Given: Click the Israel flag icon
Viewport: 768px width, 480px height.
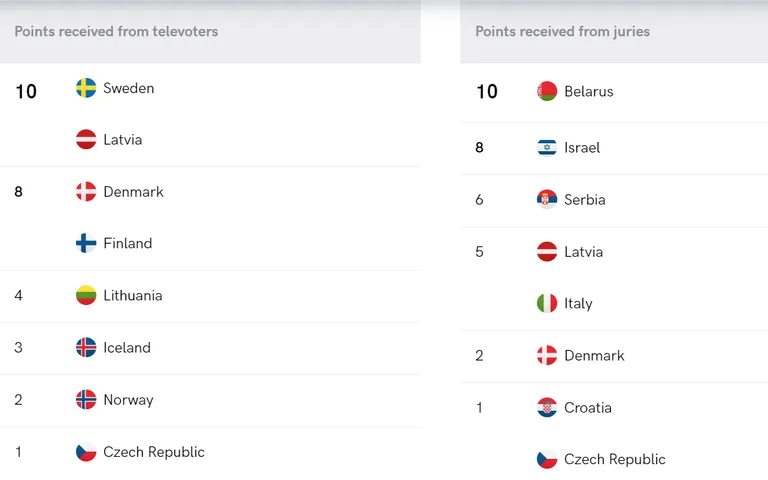Looking at the screenshot, I should (x=547, y=147).
